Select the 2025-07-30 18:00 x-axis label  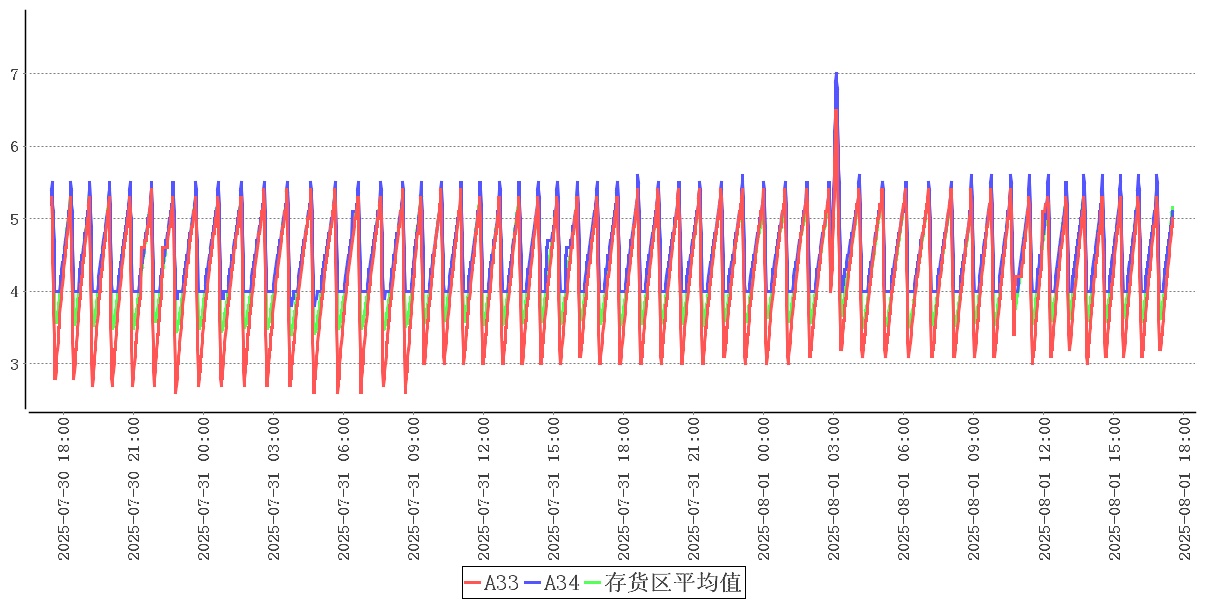click(64, 489)
